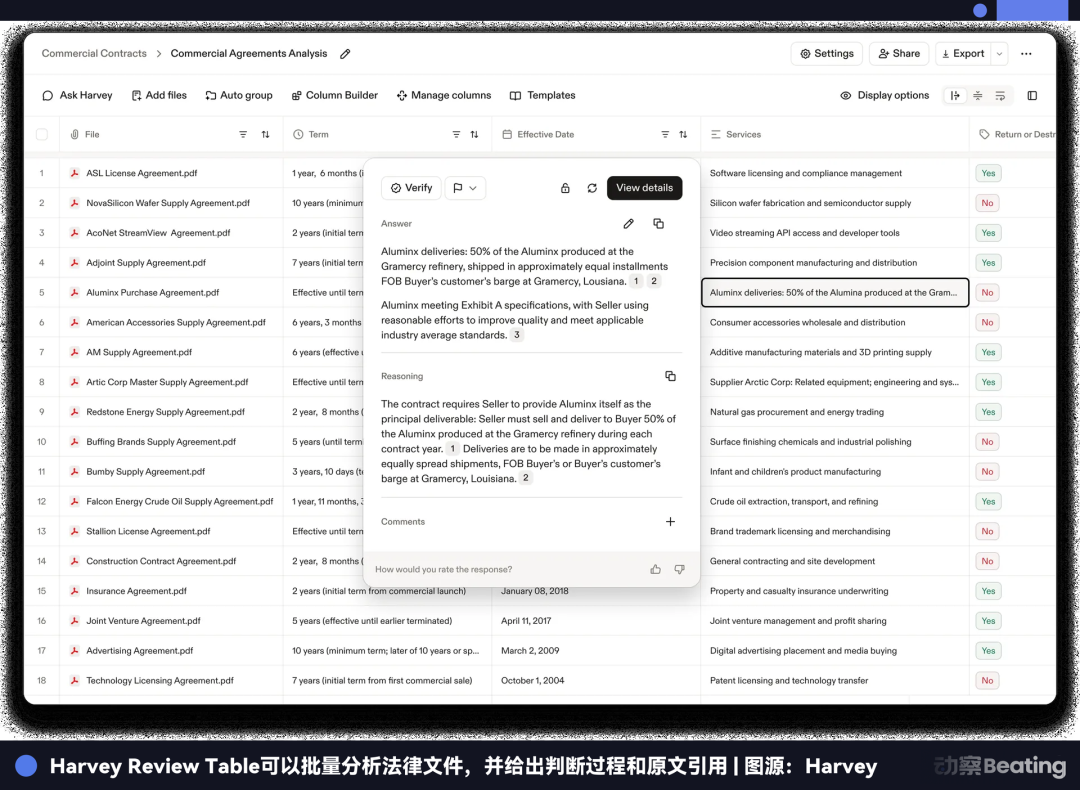Rate the response thumbs up

655,570
